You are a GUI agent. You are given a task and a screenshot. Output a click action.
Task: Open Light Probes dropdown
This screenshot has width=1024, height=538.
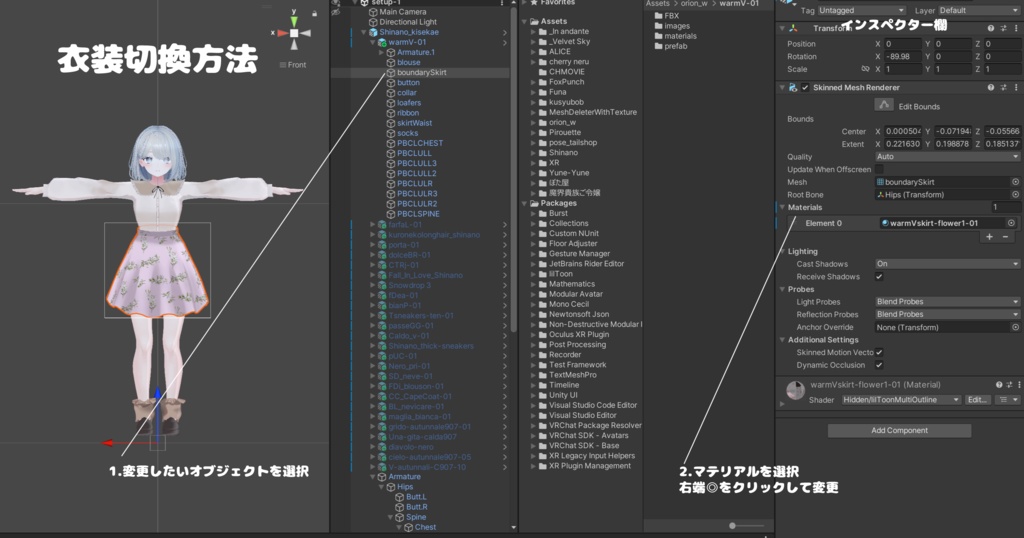[947, 302]
